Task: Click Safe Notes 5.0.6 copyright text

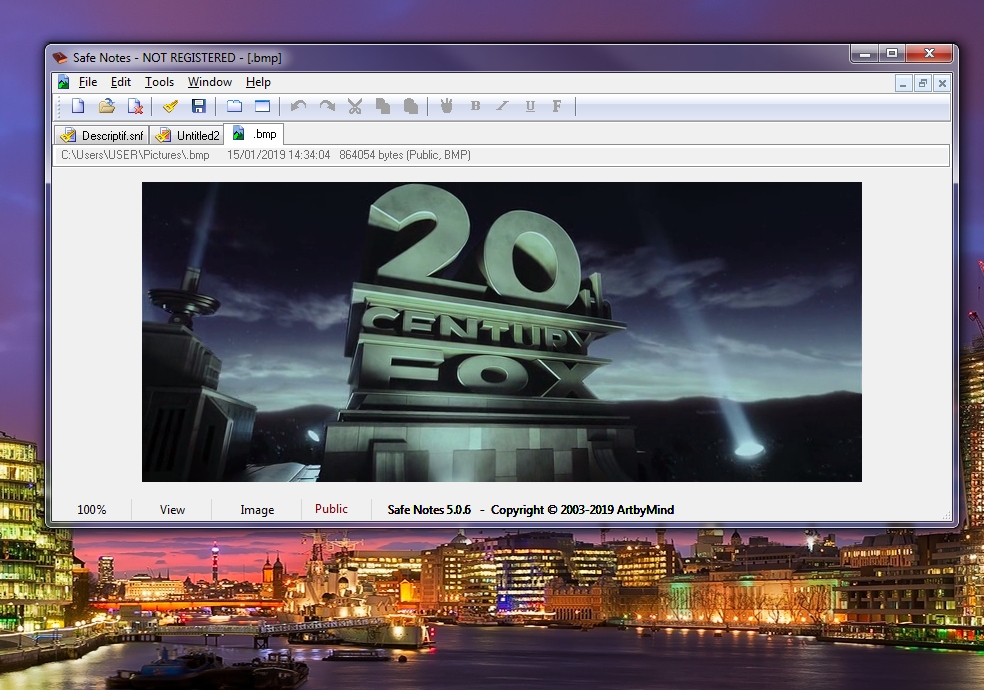Action: [x=531, y=510]
